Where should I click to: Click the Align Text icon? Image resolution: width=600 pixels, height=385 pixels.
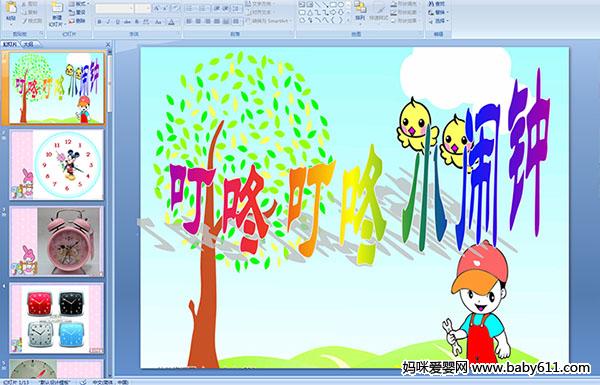click(248, 12)
